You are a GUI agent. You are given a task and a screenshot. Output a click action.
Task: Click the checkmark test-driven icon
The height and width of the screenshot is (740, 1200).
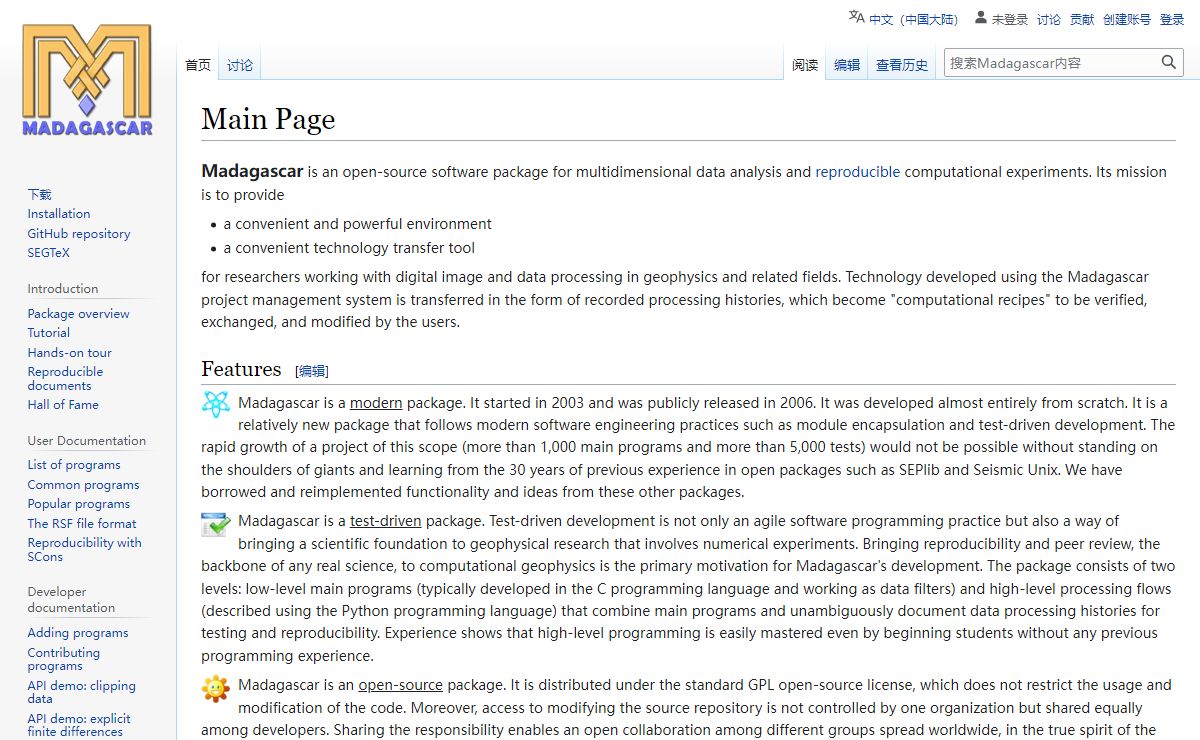click(215, 523)
